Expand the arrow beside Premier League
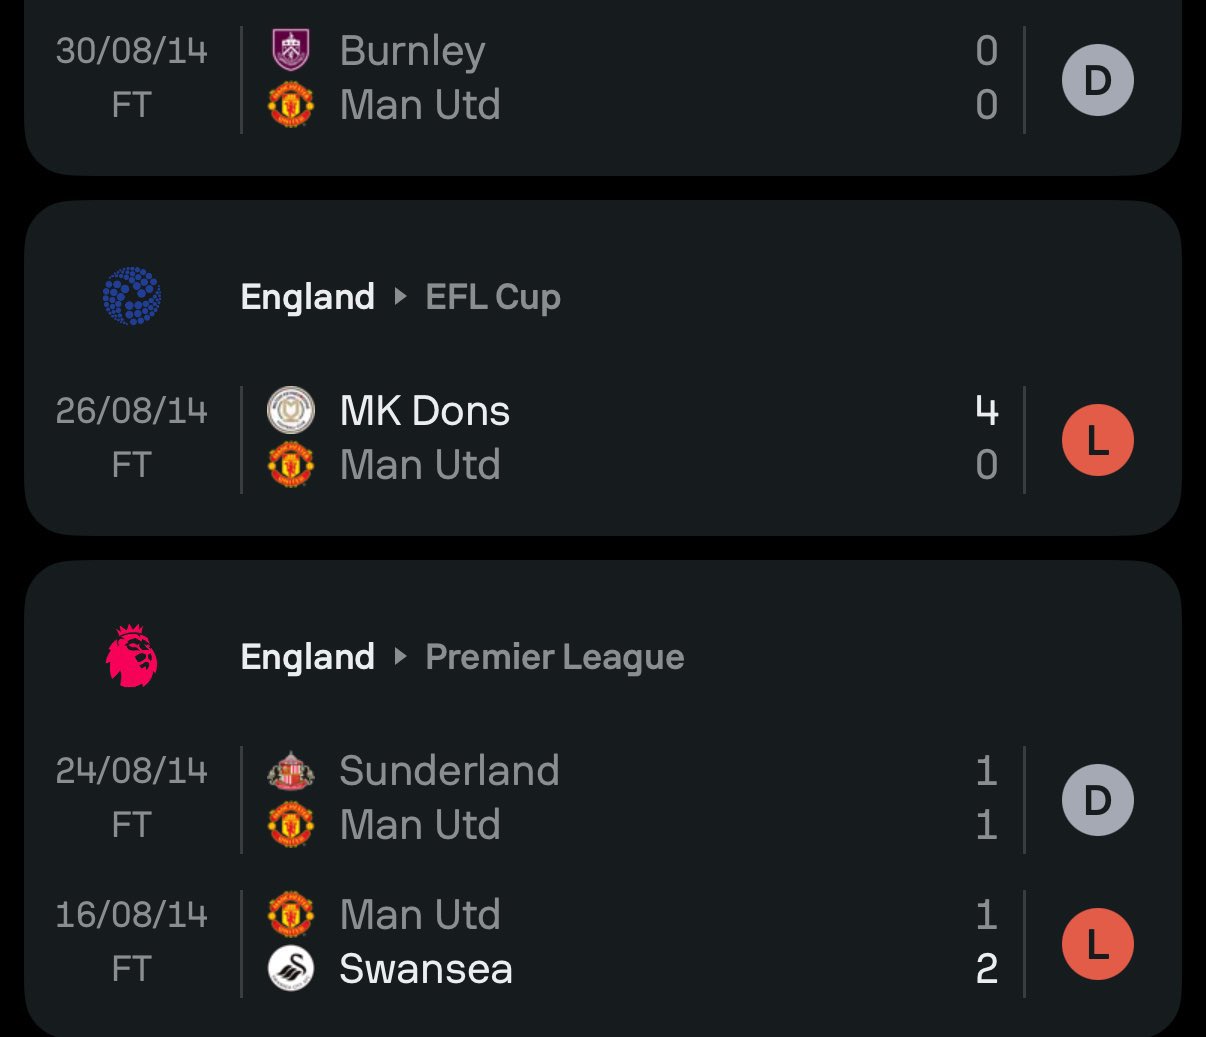 (x=400, y=656)
